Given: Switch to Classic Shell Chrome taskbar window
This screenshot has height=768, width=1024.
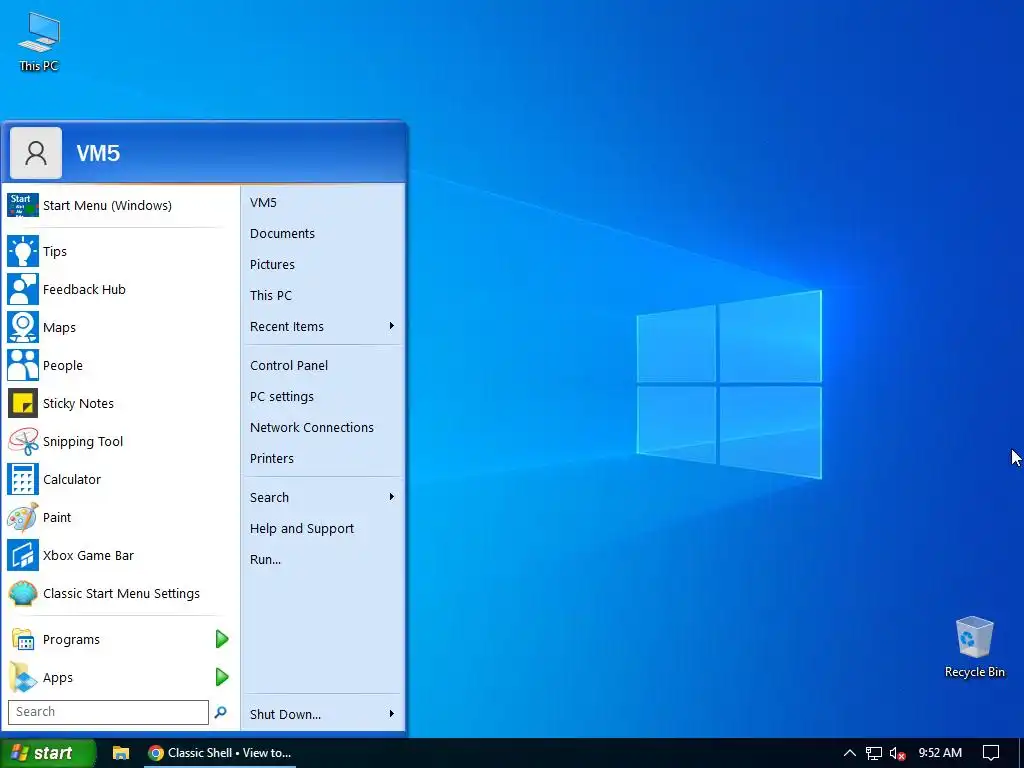Looking at the screenshot, I should (221, 753).
